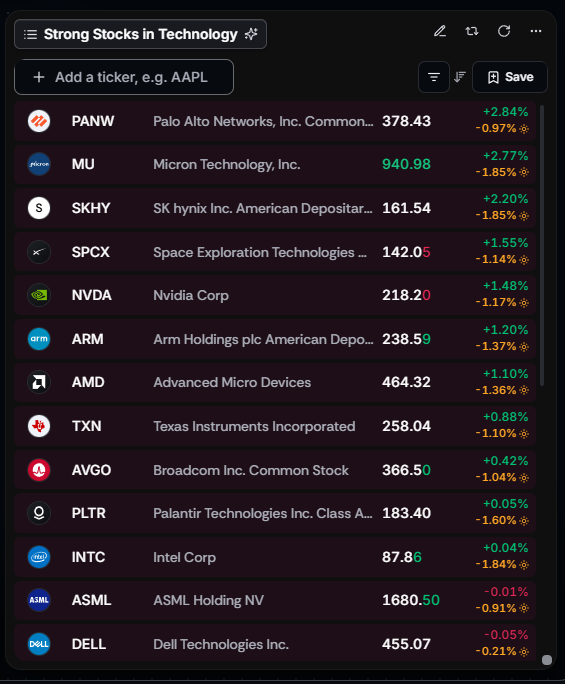Screen dimensions: 565x684
Task: Open the three-dot more options menu
Action: click(536, 31)
